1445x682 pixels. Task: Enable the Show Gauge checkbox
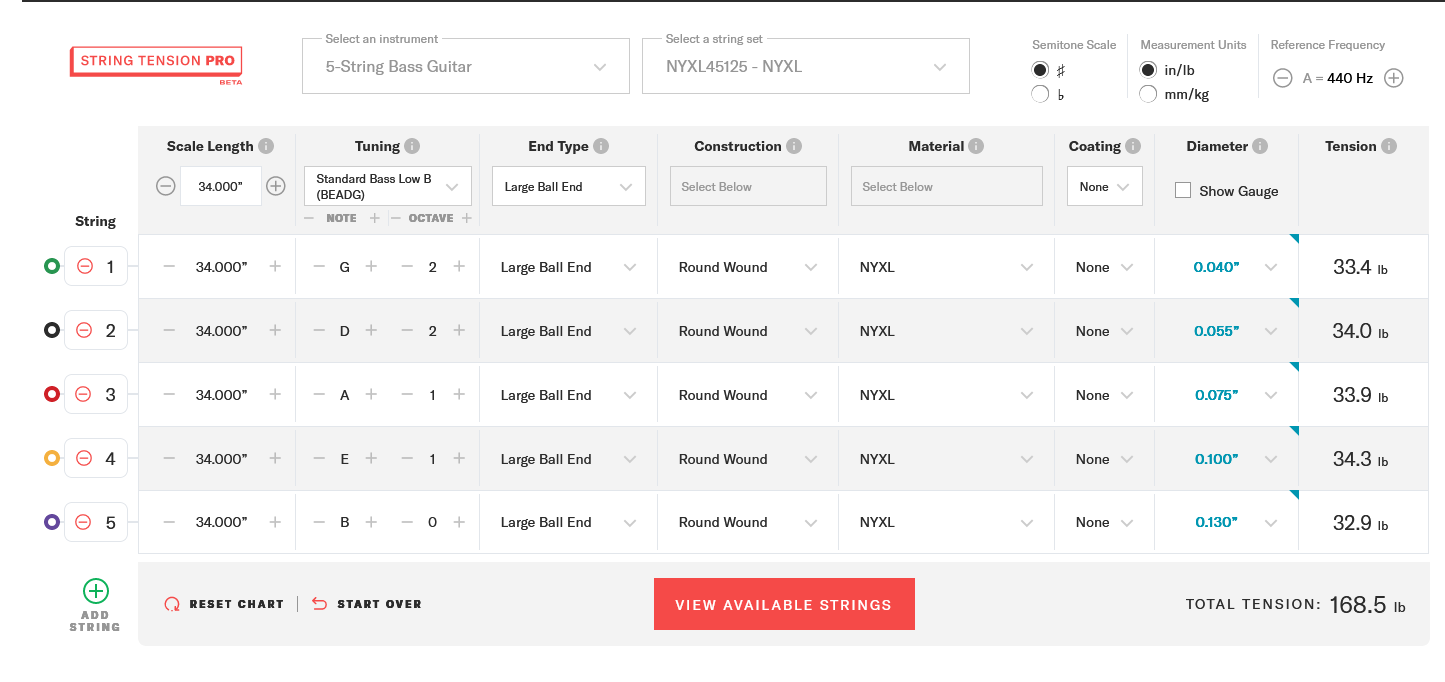click(1183, 191)
